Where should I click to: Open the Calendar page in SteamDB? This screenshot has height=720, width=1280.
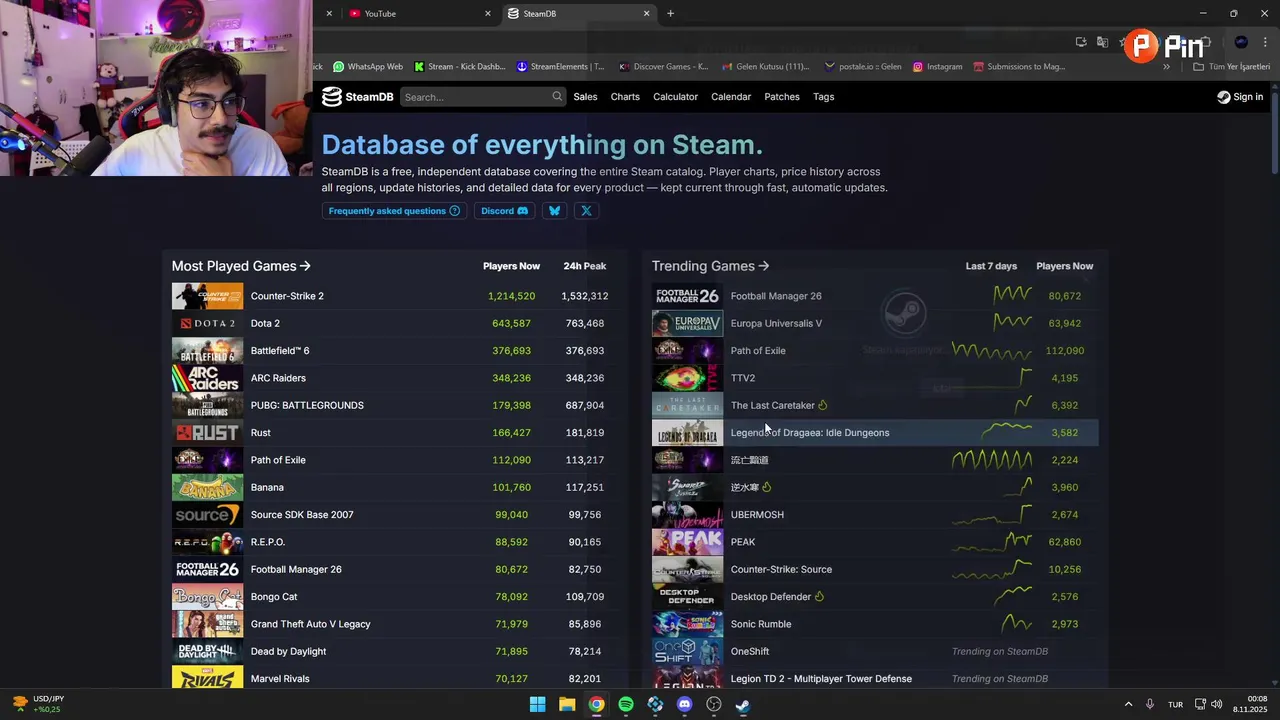731,97
